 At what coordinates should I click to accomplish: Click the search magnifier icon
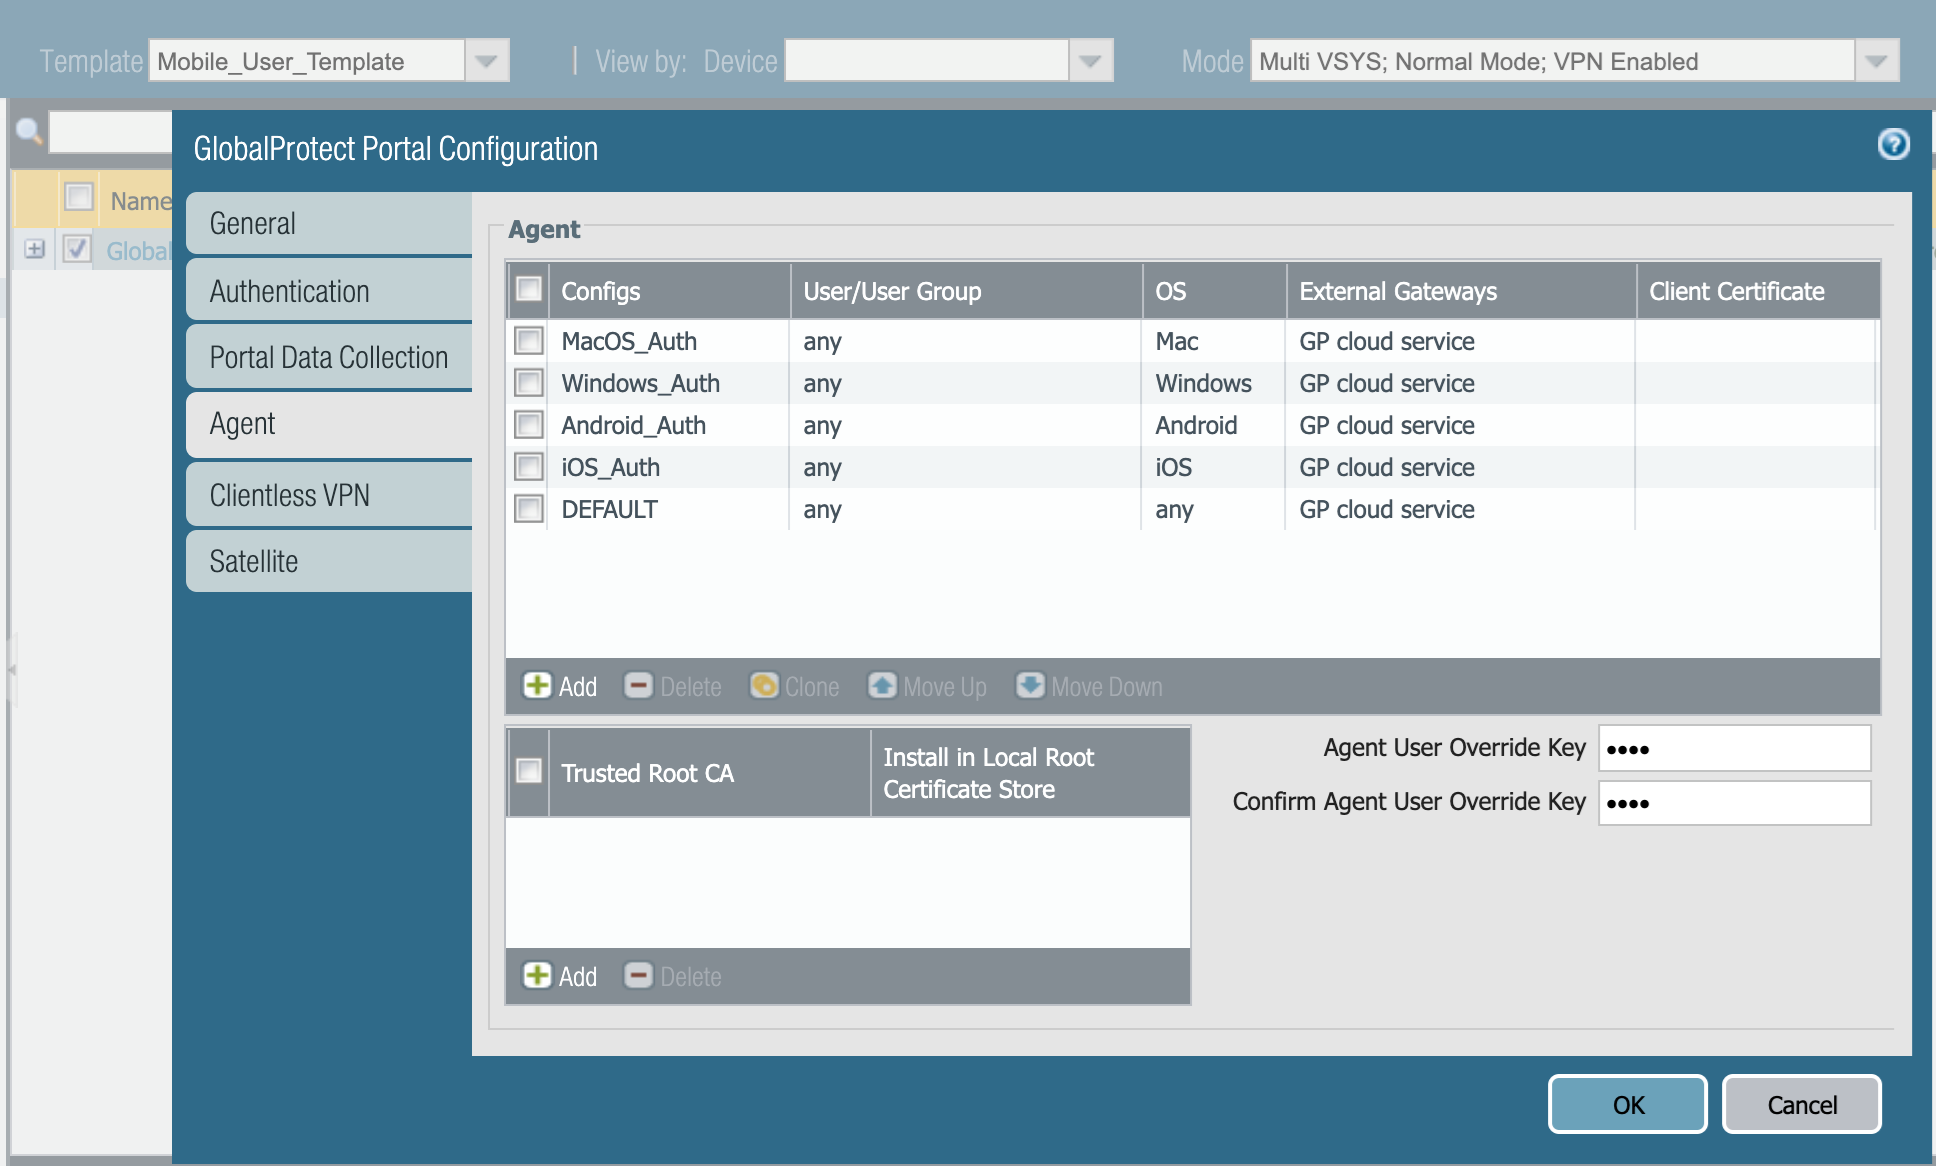tap(29, 131)
